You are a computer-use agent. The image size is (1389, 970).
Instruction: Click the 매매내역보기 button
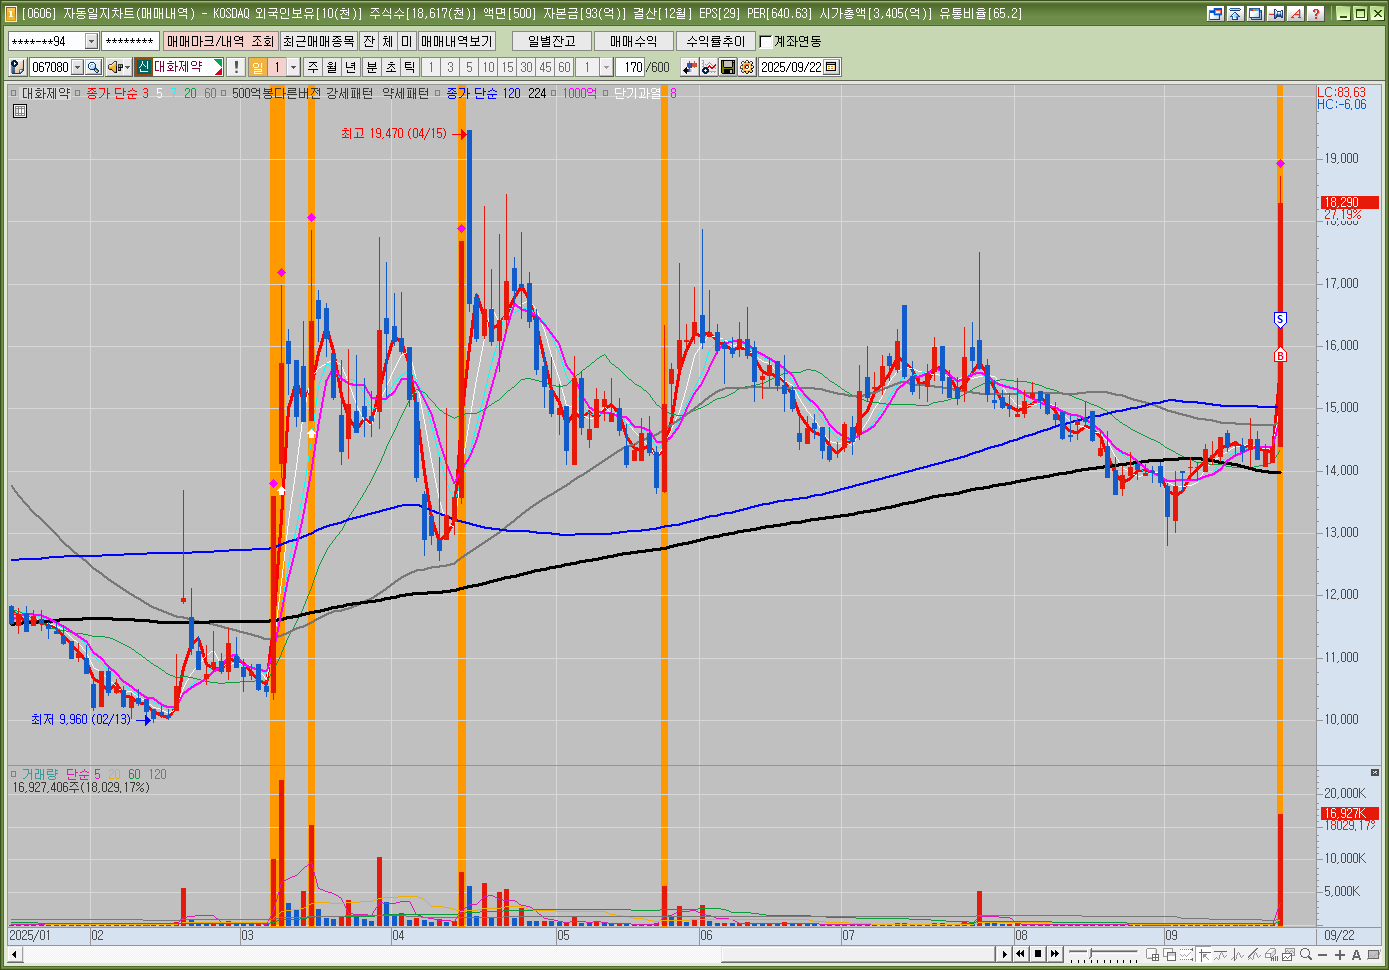pos(456,41)
